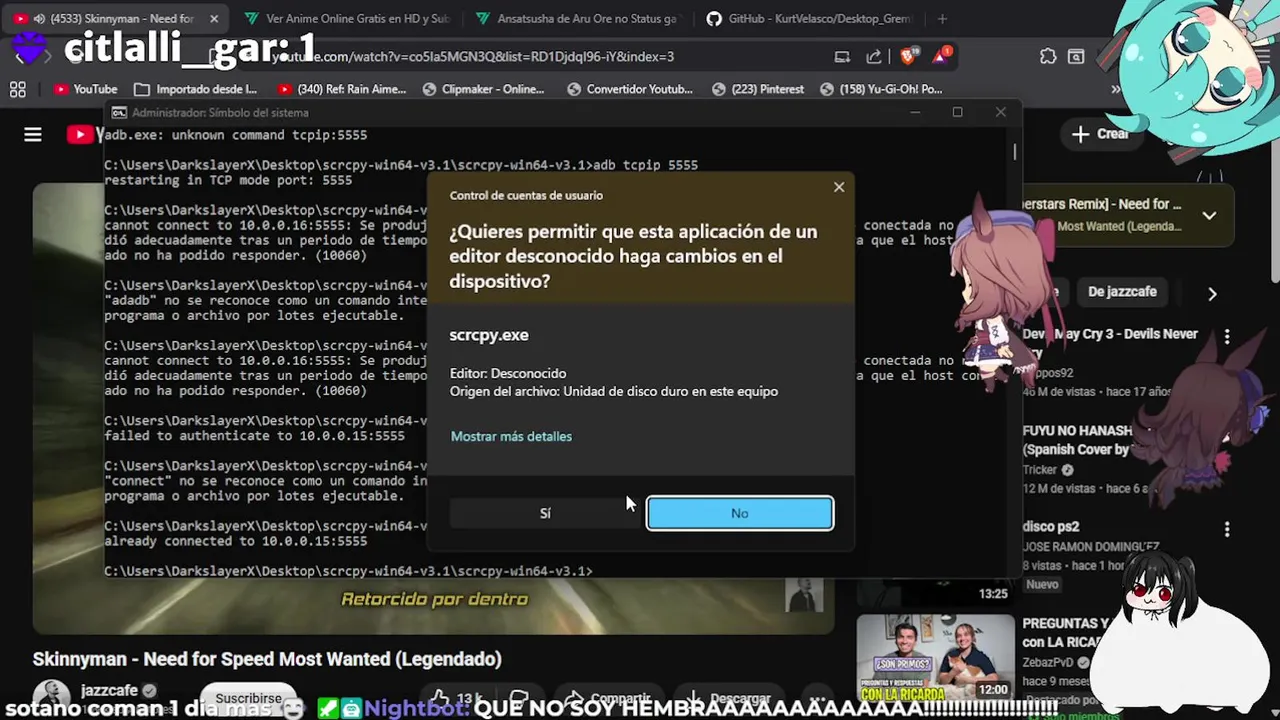Open the options menu for Devil May Cry 3 video
Image resolution: width=1280 pixels, height=720 pixels.
pos(1227,337)
